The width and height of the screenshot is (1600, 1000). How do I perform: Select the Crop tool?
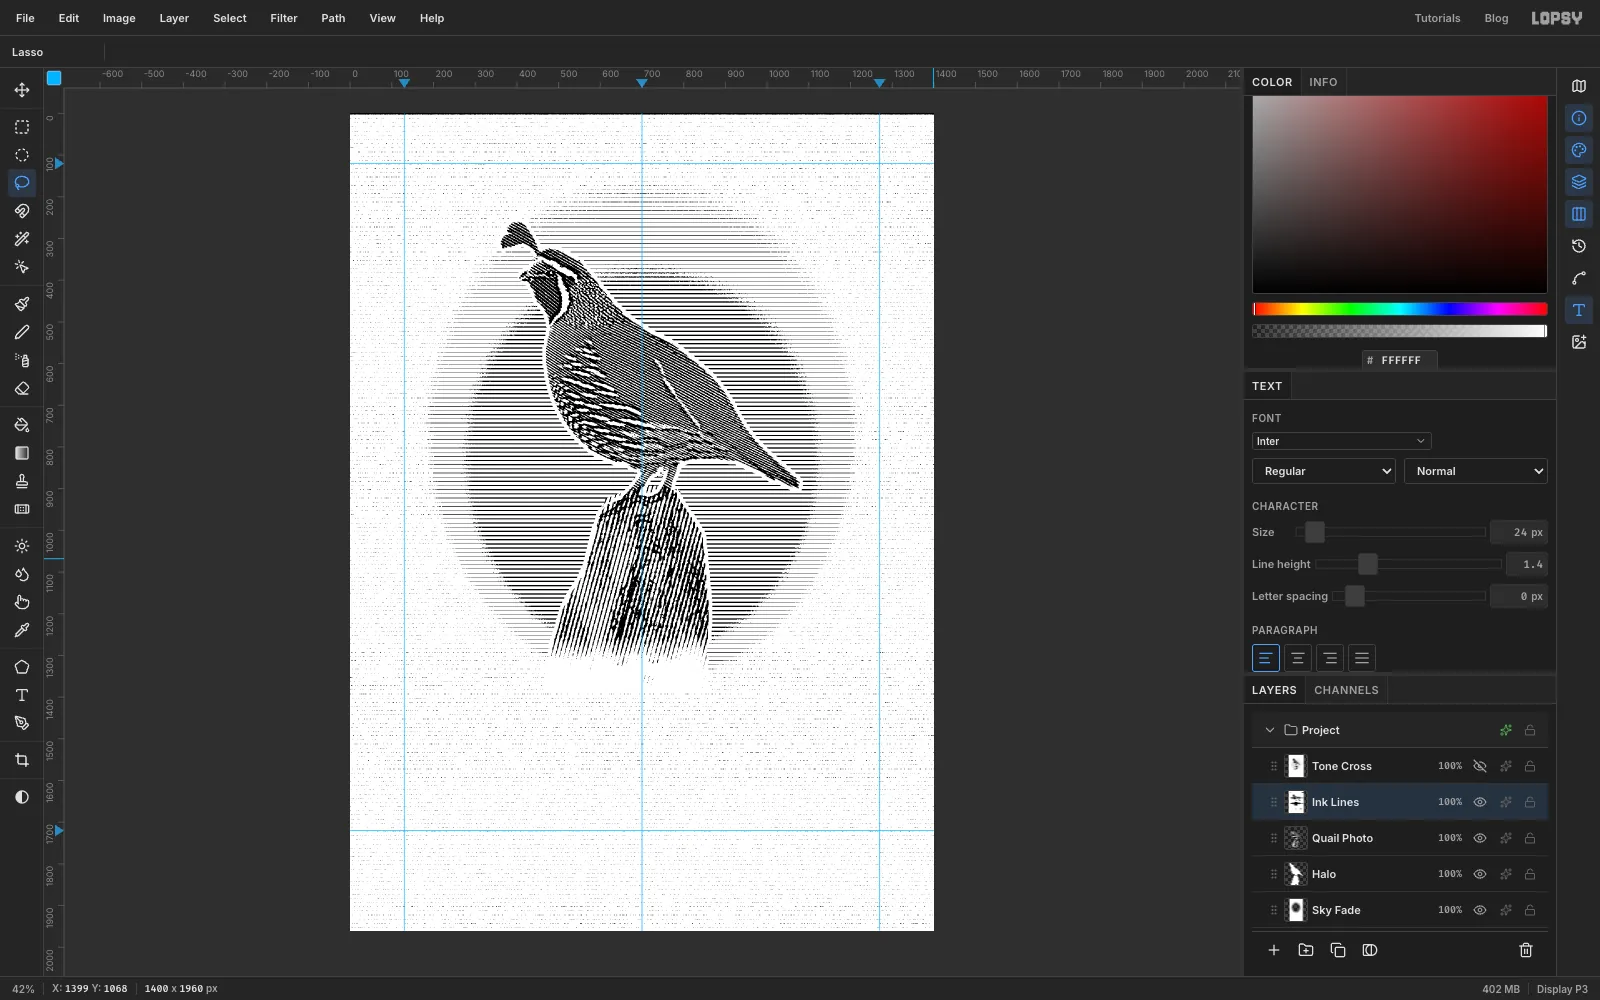point(22,760)
